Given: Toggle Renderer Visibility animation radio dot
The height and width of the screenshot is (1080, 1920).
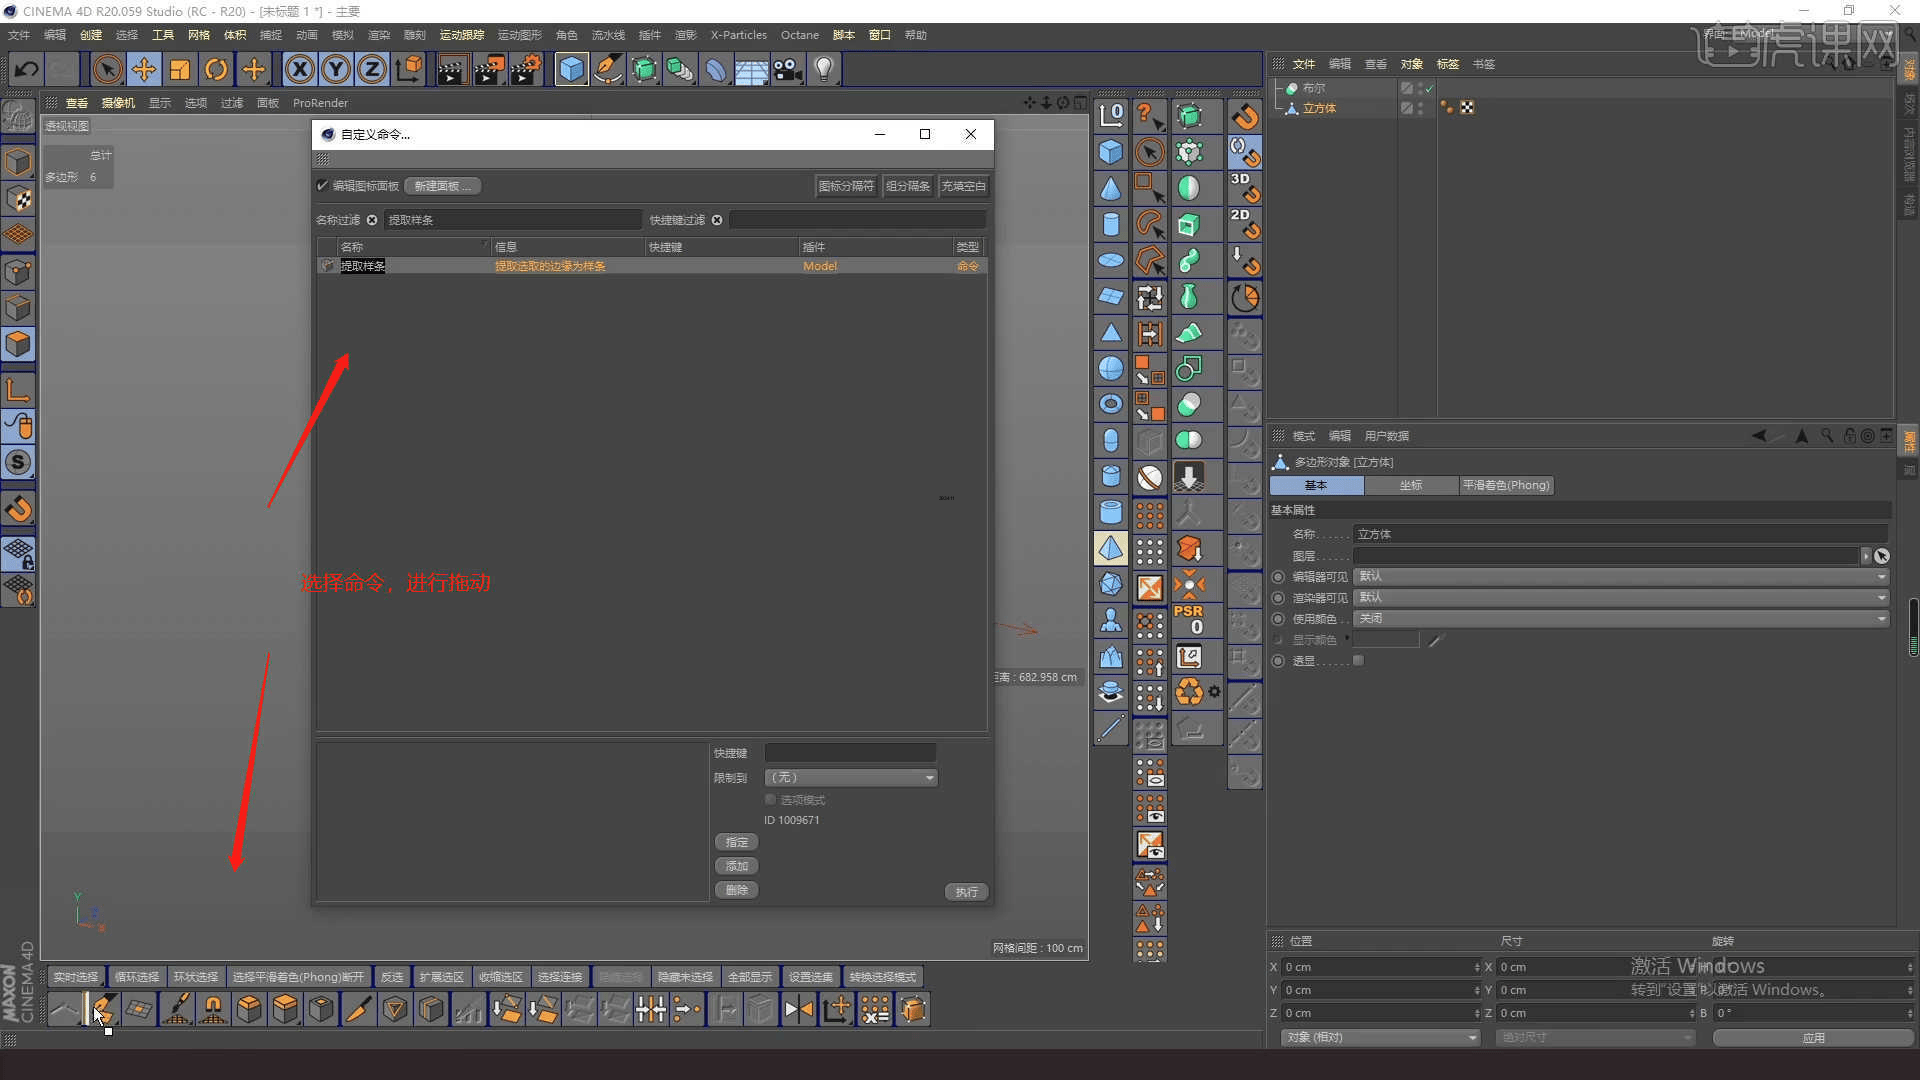Looking at the screenshot, I should pos(1278,598).
